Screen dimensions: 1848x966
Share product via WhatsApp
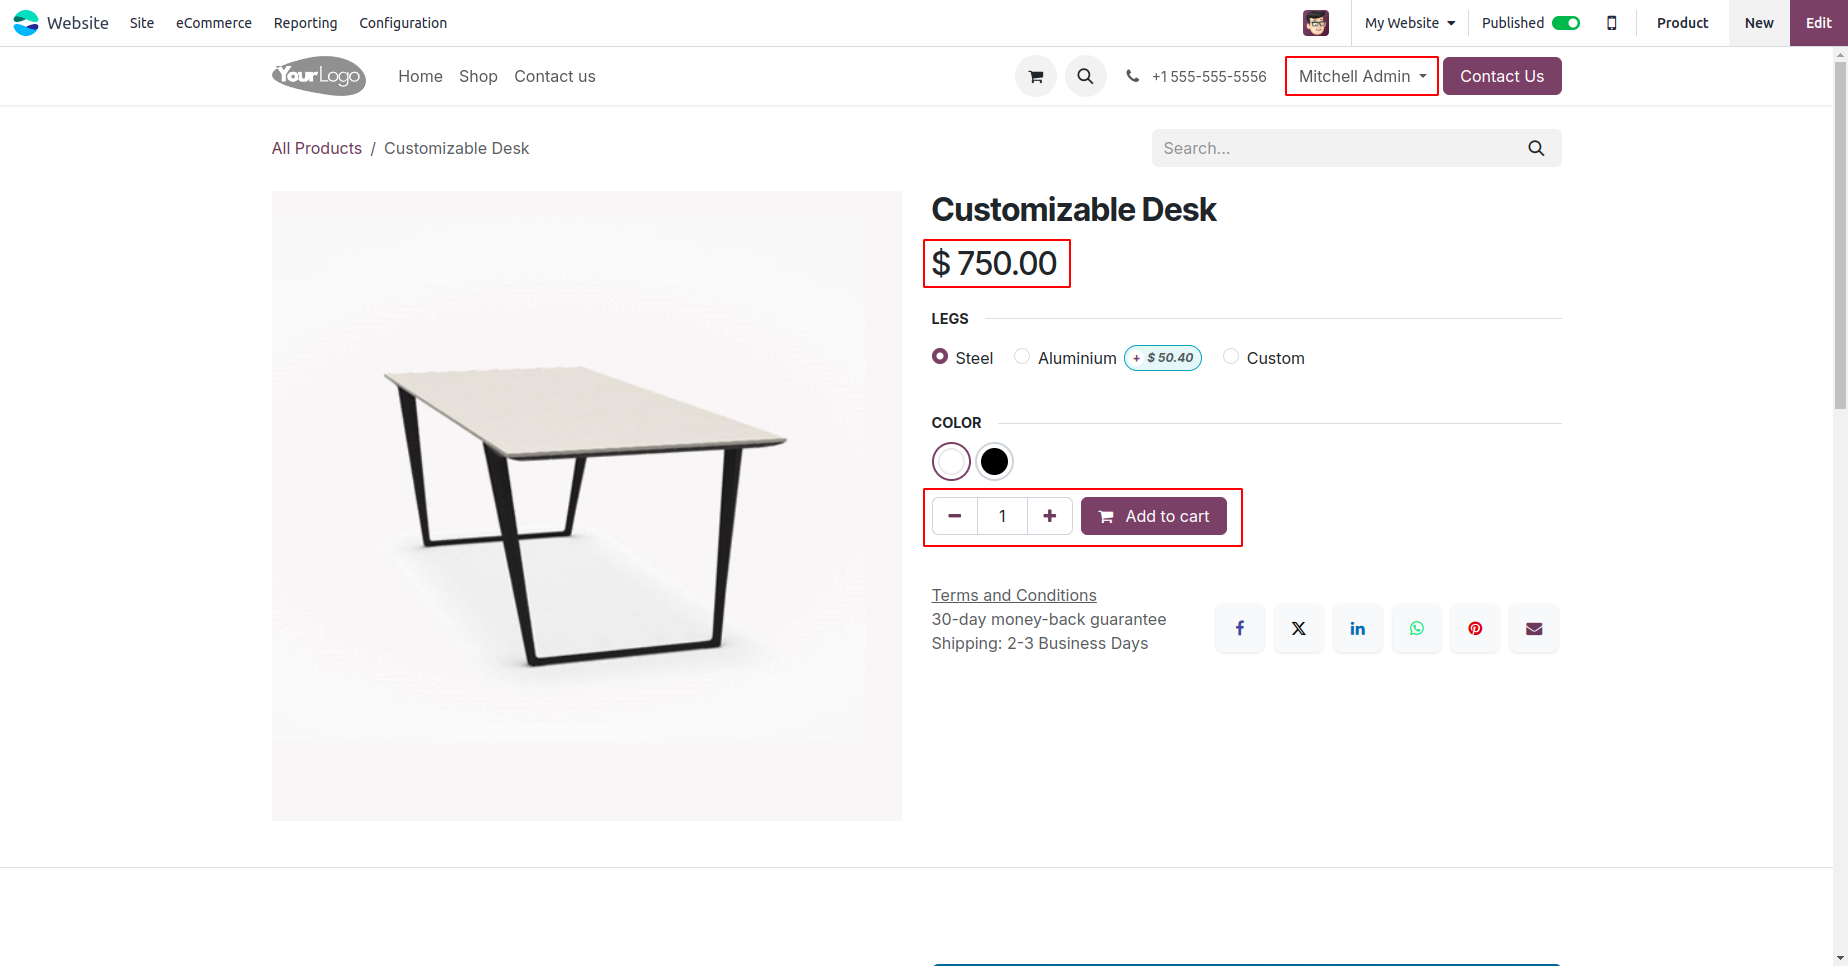pos(1417,628)
